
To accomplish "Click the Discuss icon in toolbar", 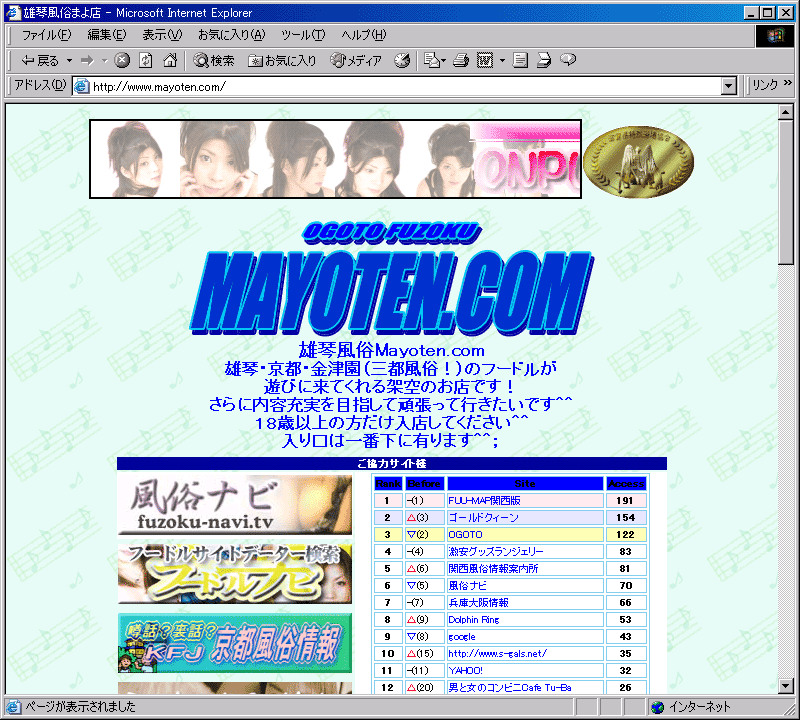I will tap(520, 60).
